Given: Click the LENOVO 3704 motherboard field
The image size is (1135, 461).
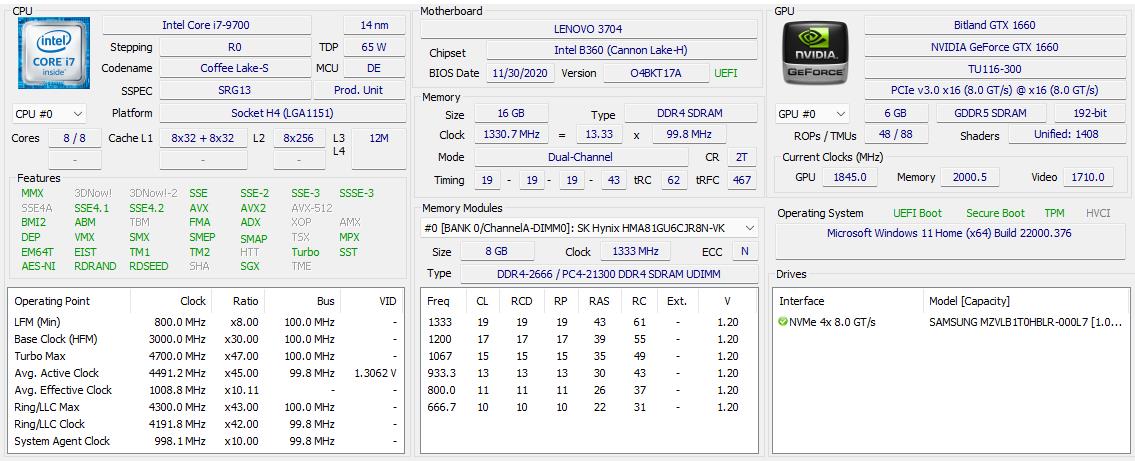Looking at the screenshot, I should (x=588, y=29).
